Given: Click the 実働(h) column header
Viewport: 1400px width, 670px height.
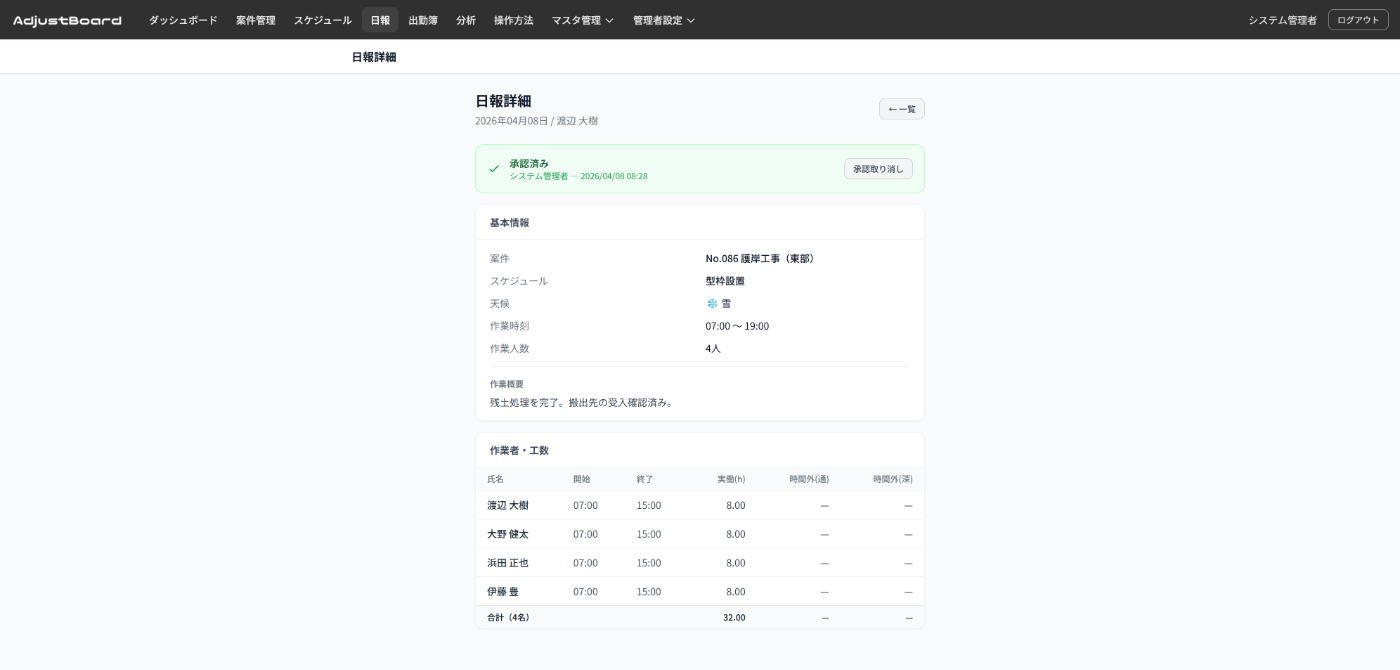Looking at the screenshot, I should [730, 479].
